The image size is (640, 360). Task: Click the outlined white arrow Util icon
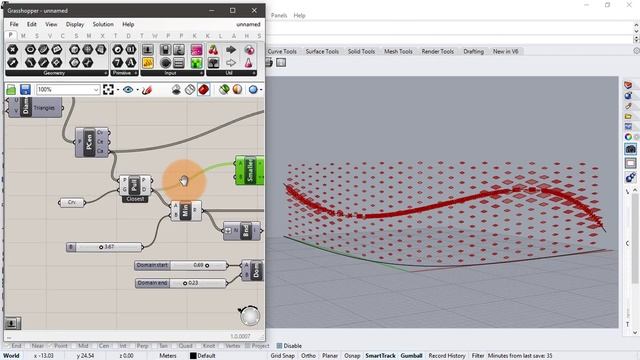pos(231,63)
